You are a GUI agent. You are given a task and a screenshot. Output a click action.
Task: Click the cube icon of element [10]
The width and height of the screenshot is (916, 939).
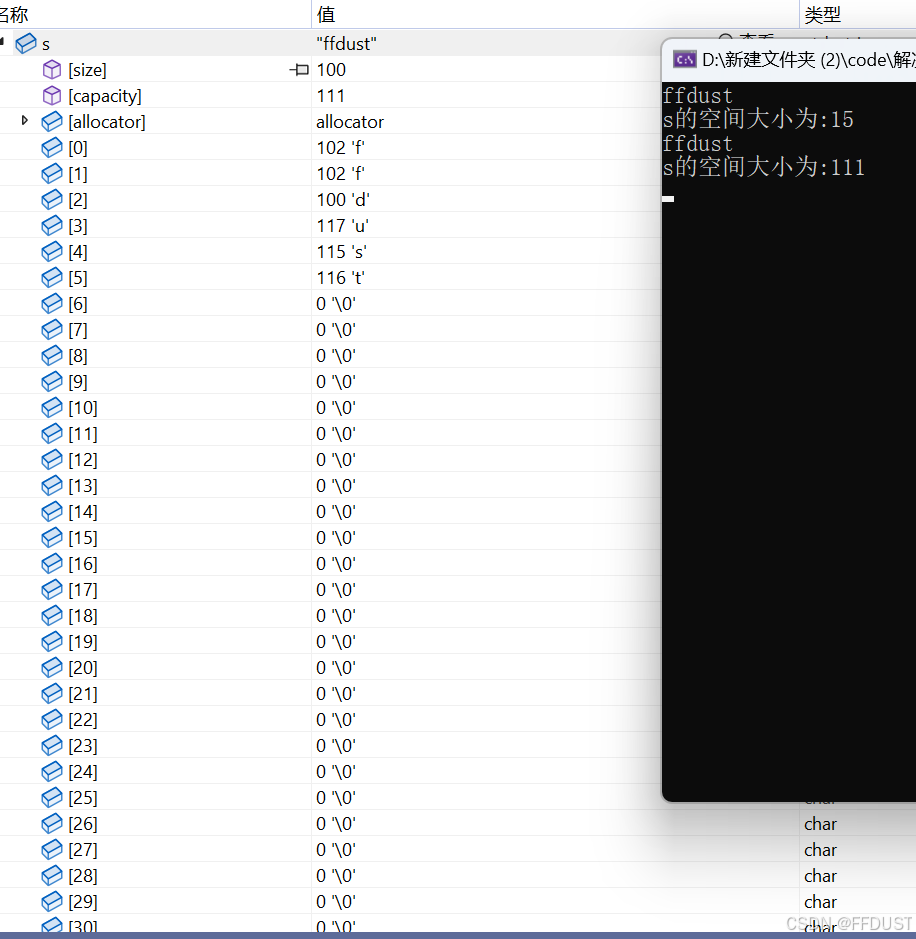tap(52, 408)
